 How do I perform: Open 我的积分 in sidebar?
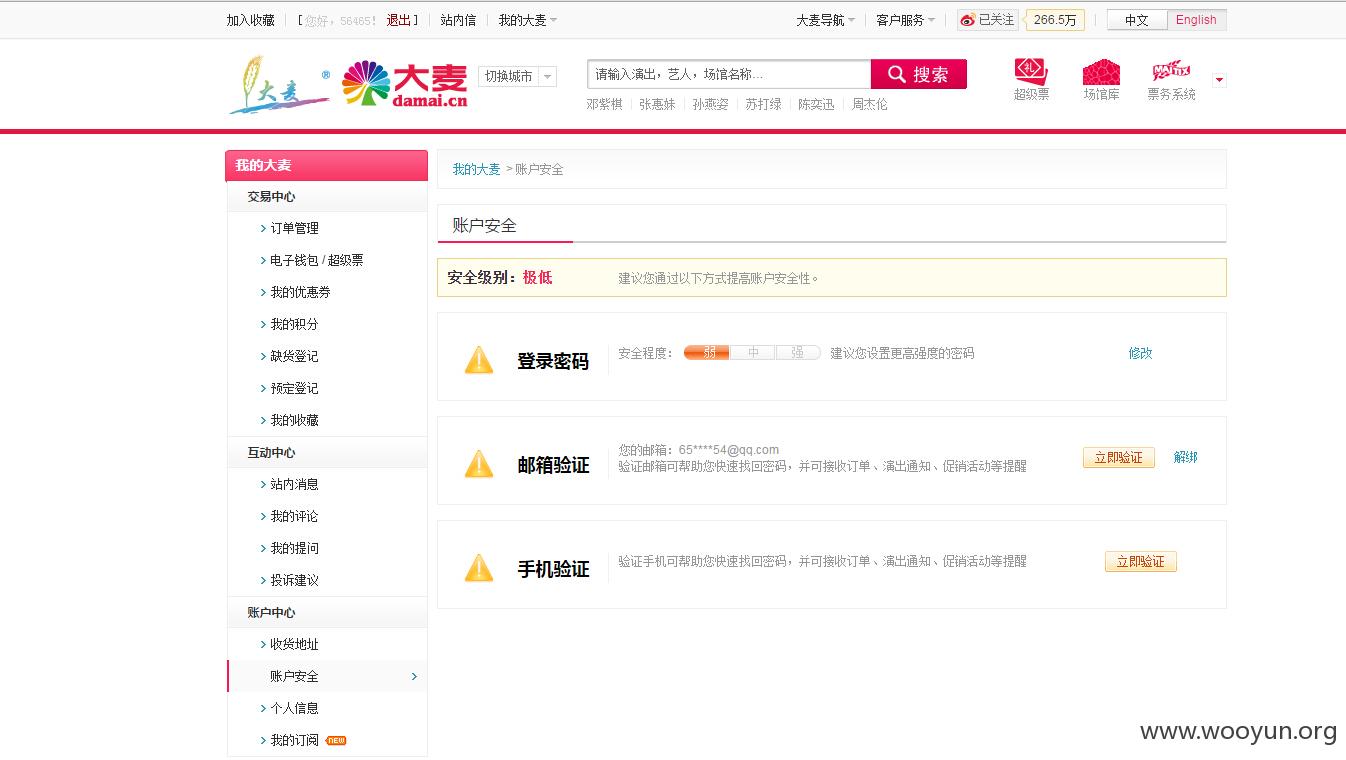[294, 324]
